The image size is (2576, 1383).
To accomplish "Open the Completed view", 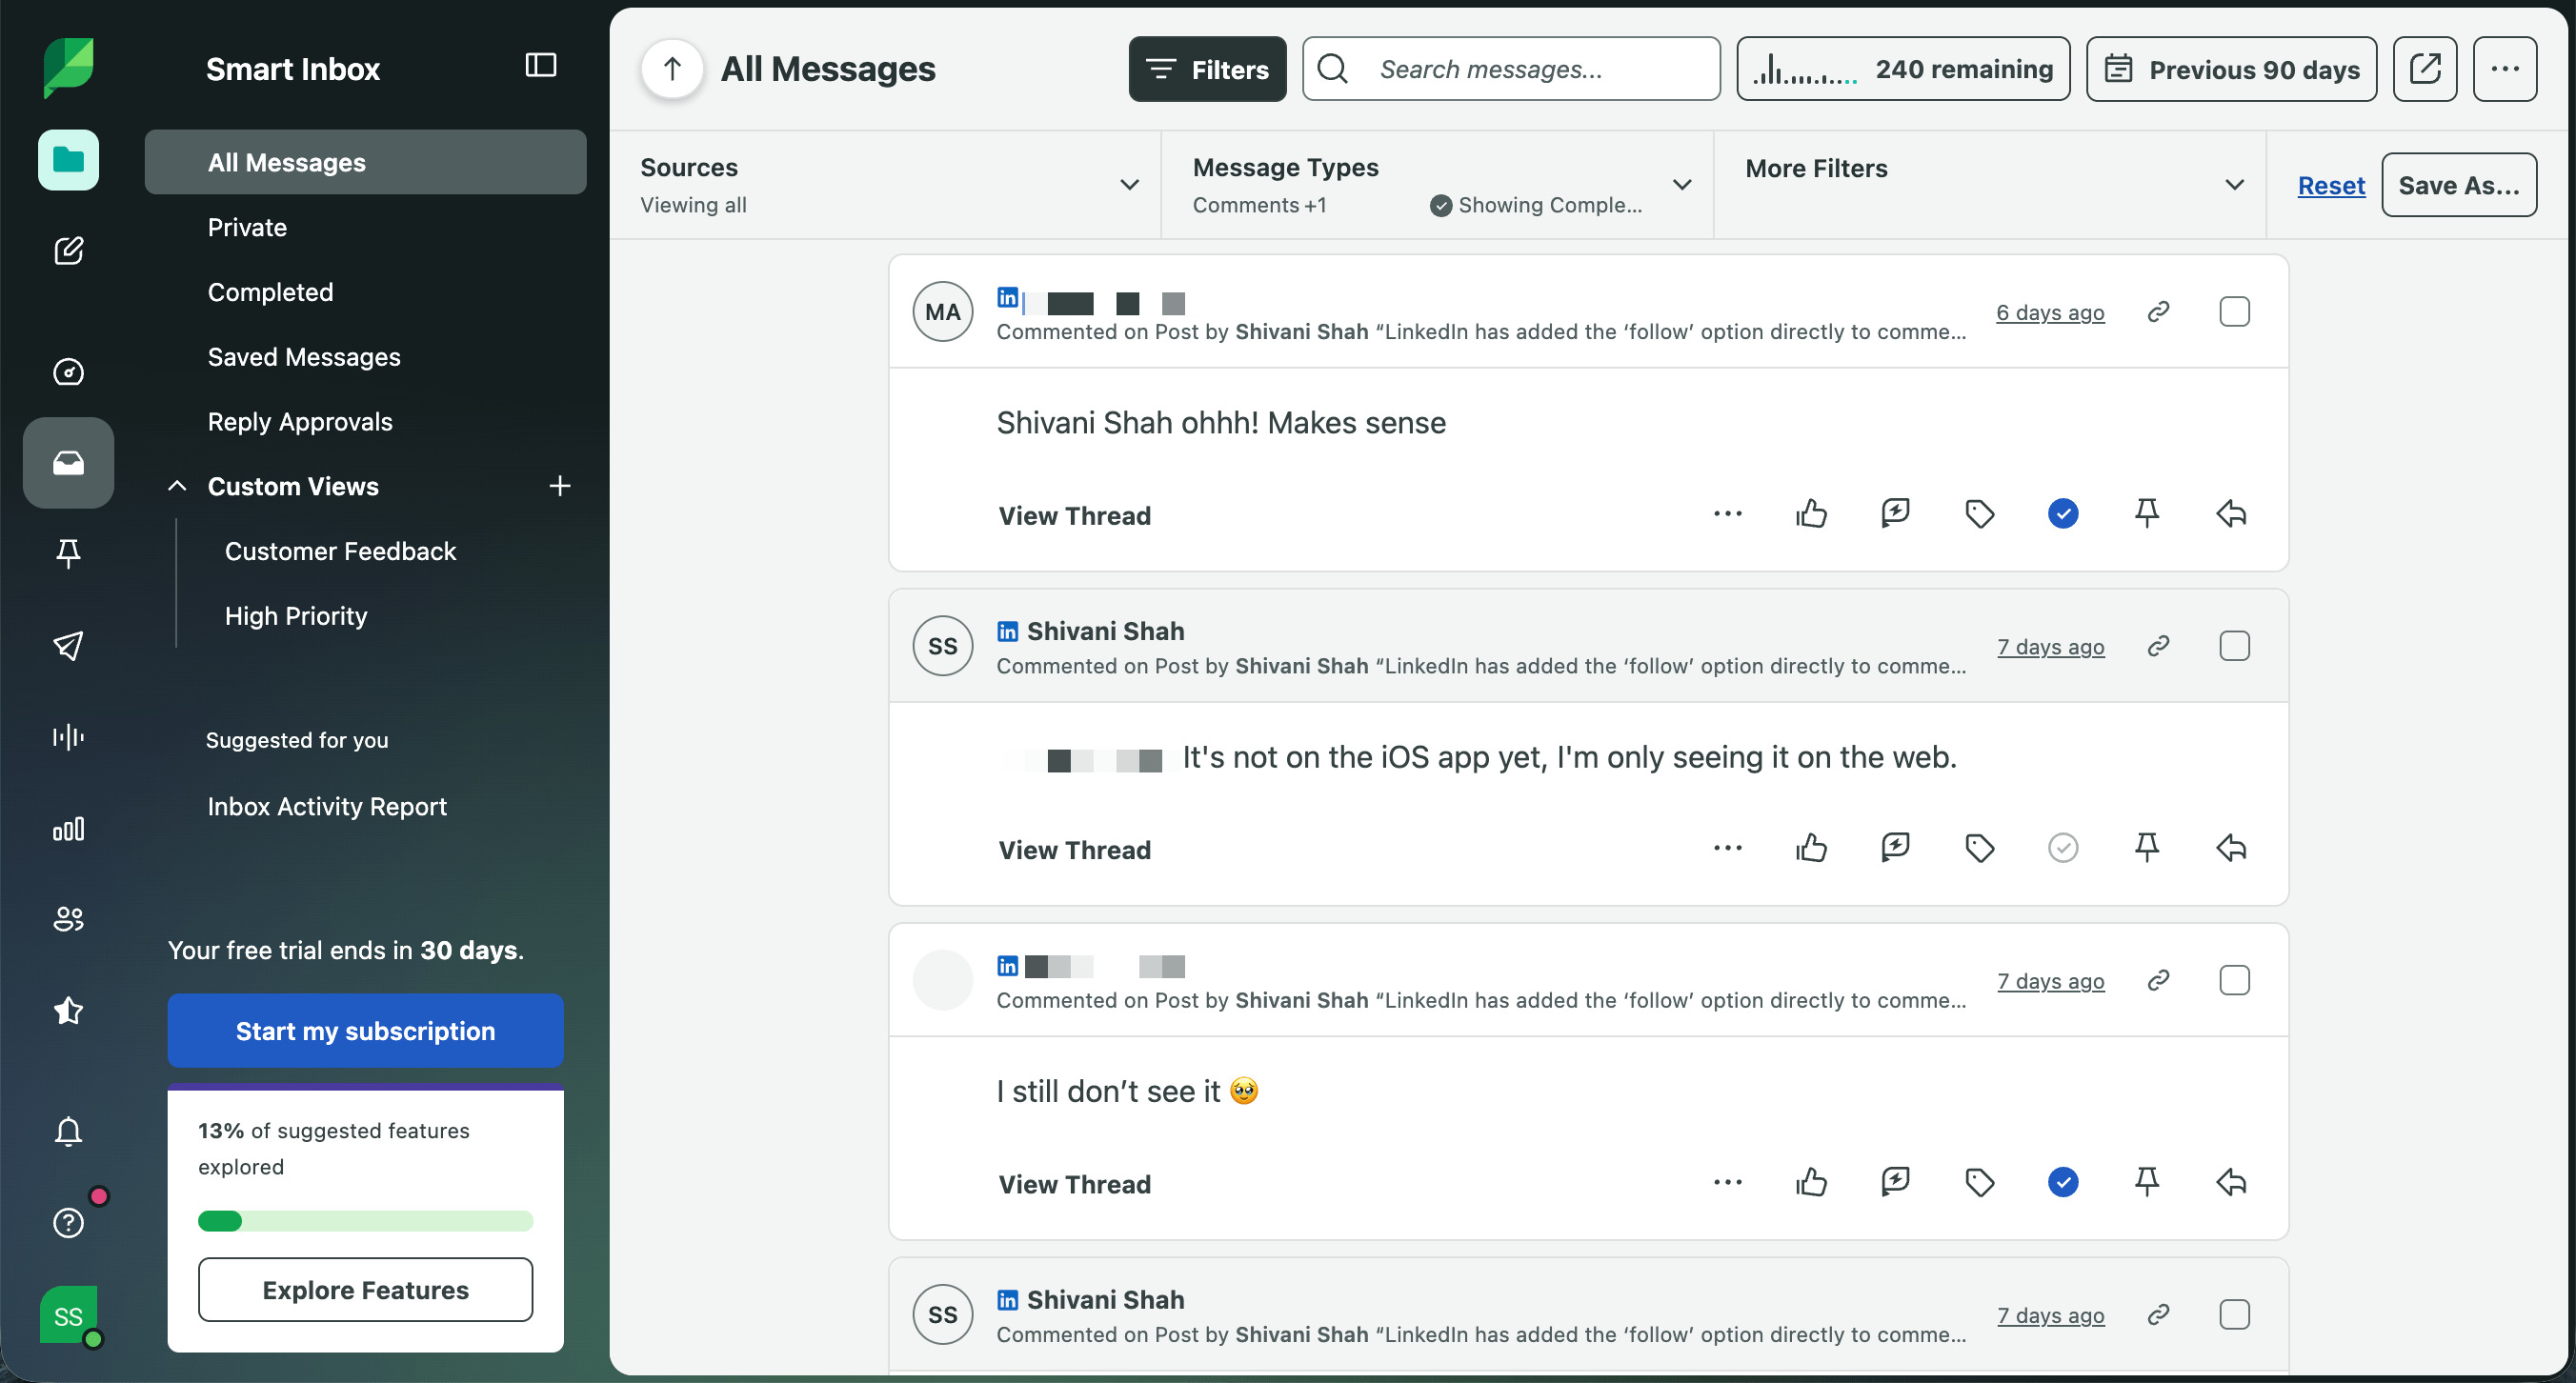I will 270,292.
